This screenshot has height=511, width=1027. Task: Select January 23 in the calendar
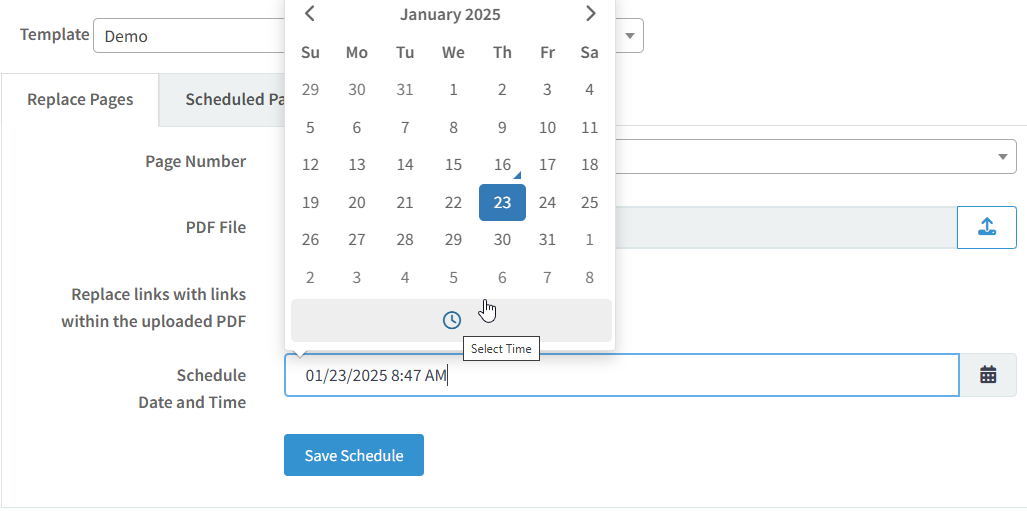pyautogui.click(x=502, y=202)
